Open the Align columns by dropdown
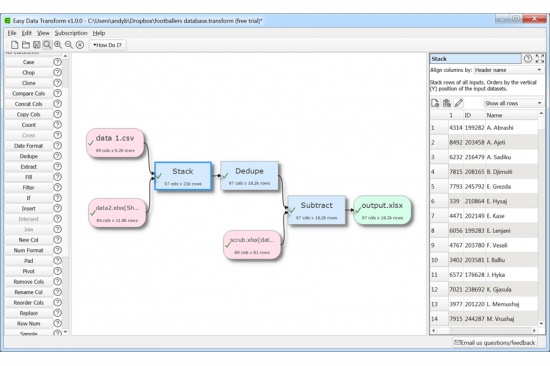Viewport: 550px width, 366px height. (508, 70)
